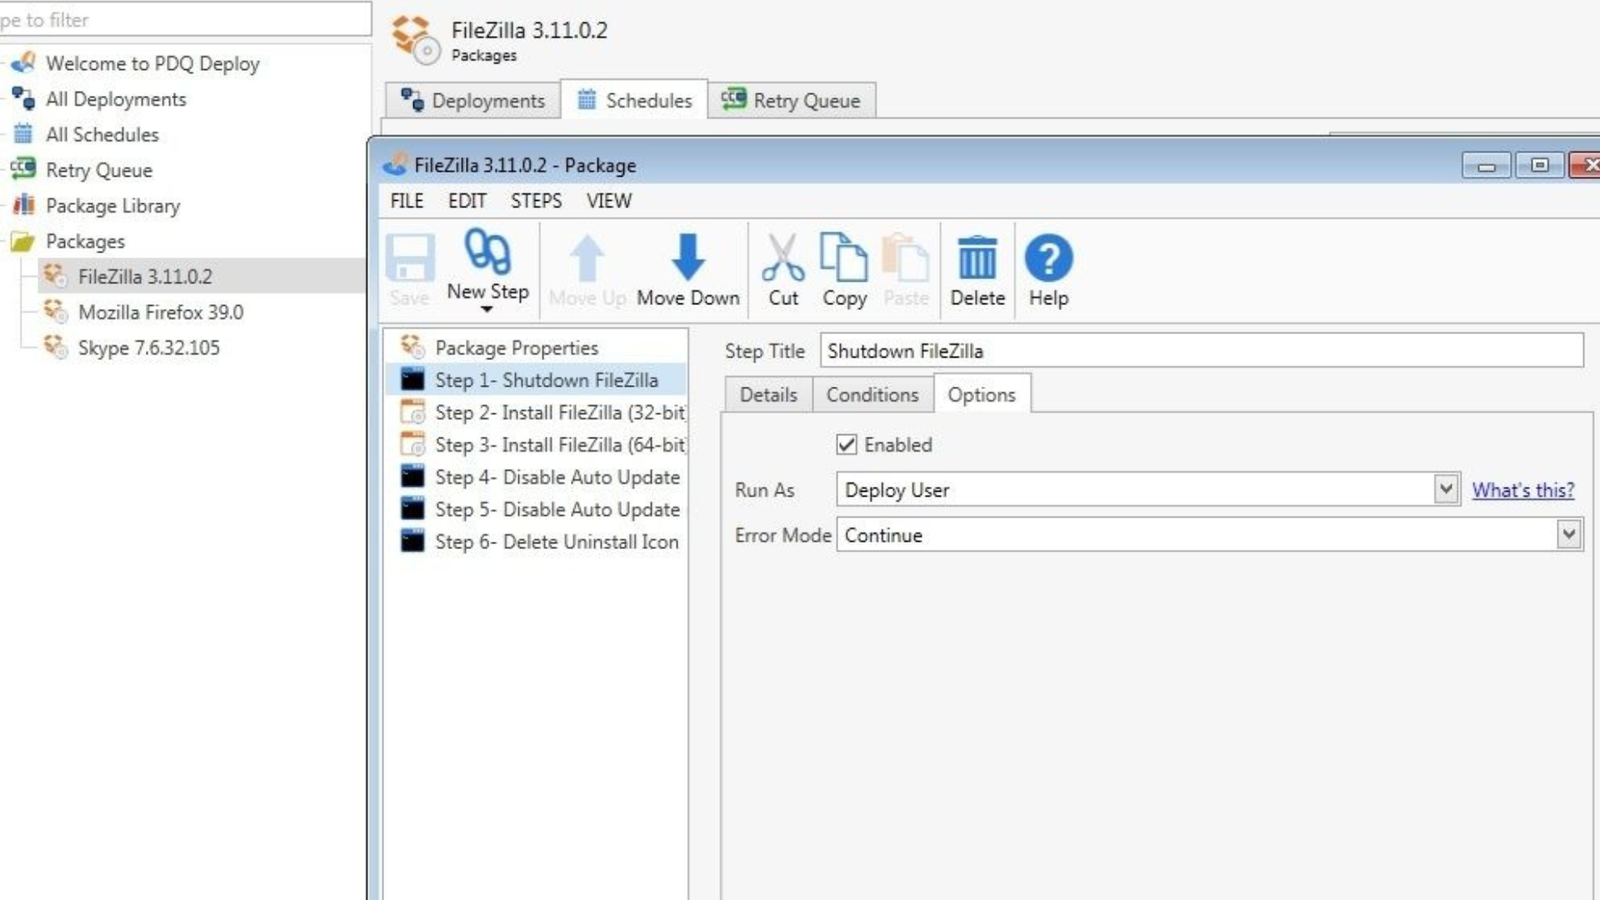Click the grayed Save floppy icon

point(410,258)
